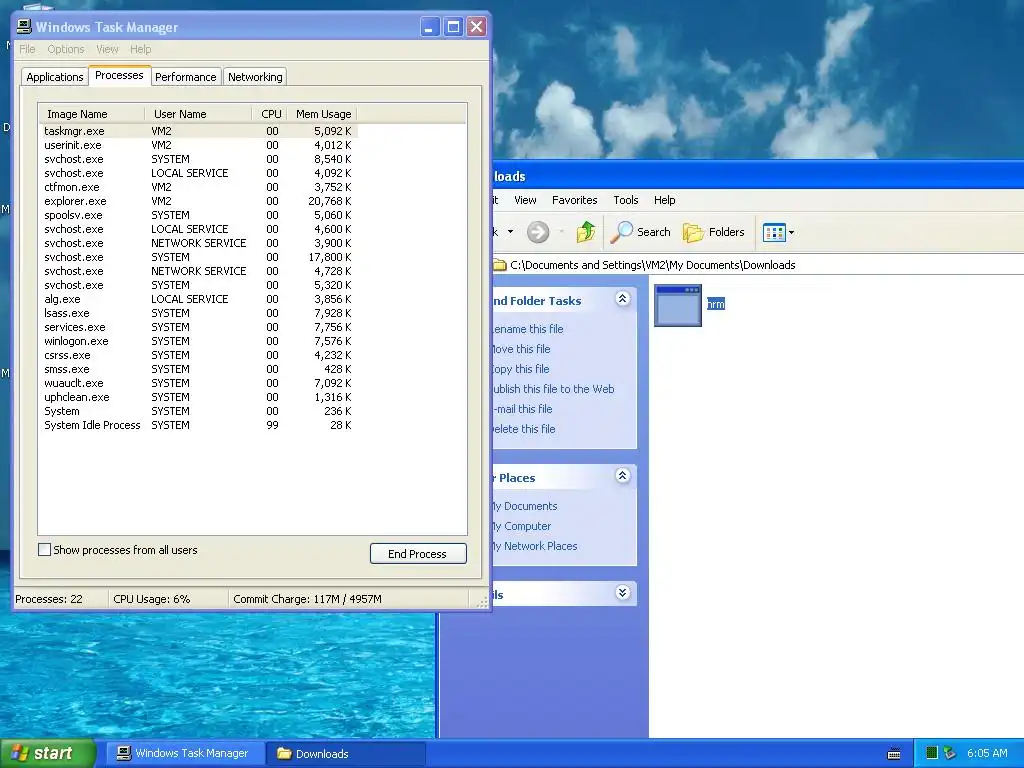The height and width of the screenshot is (768, 1024).
Task: Click E-mail this file link
Action: 522,409
